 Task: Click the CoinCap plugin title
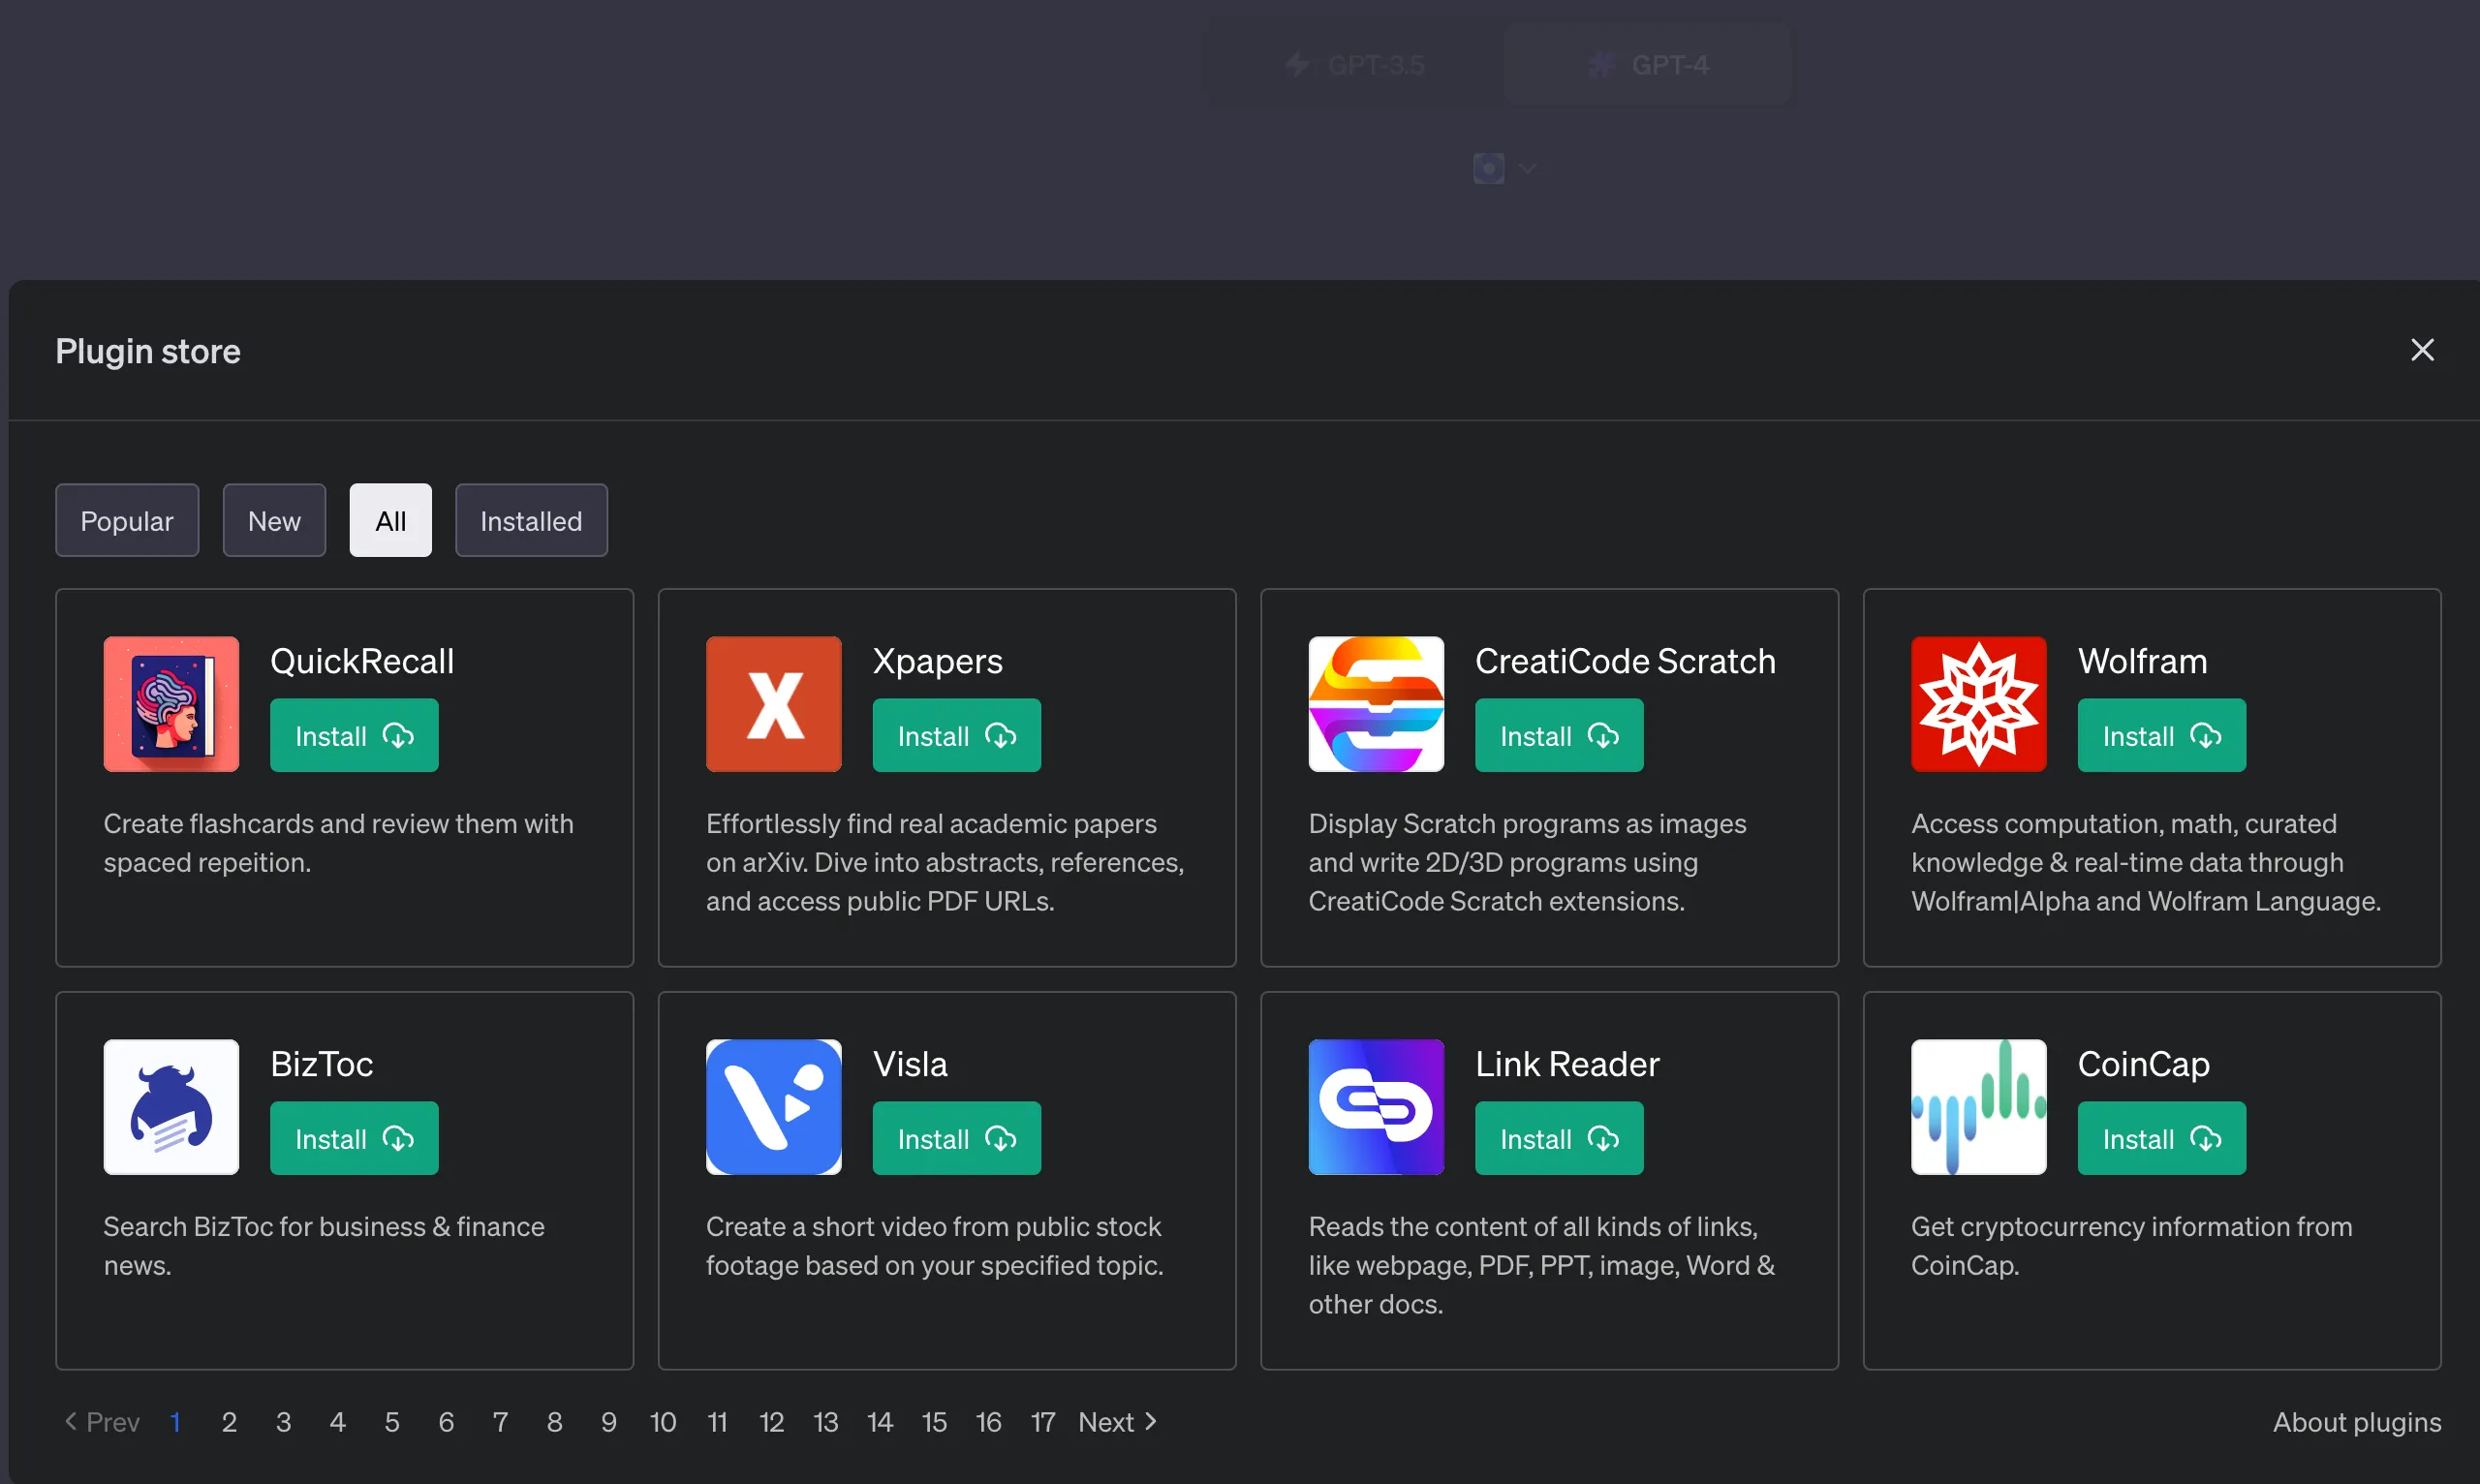pyautogui.click(x=2143, y=1064)
